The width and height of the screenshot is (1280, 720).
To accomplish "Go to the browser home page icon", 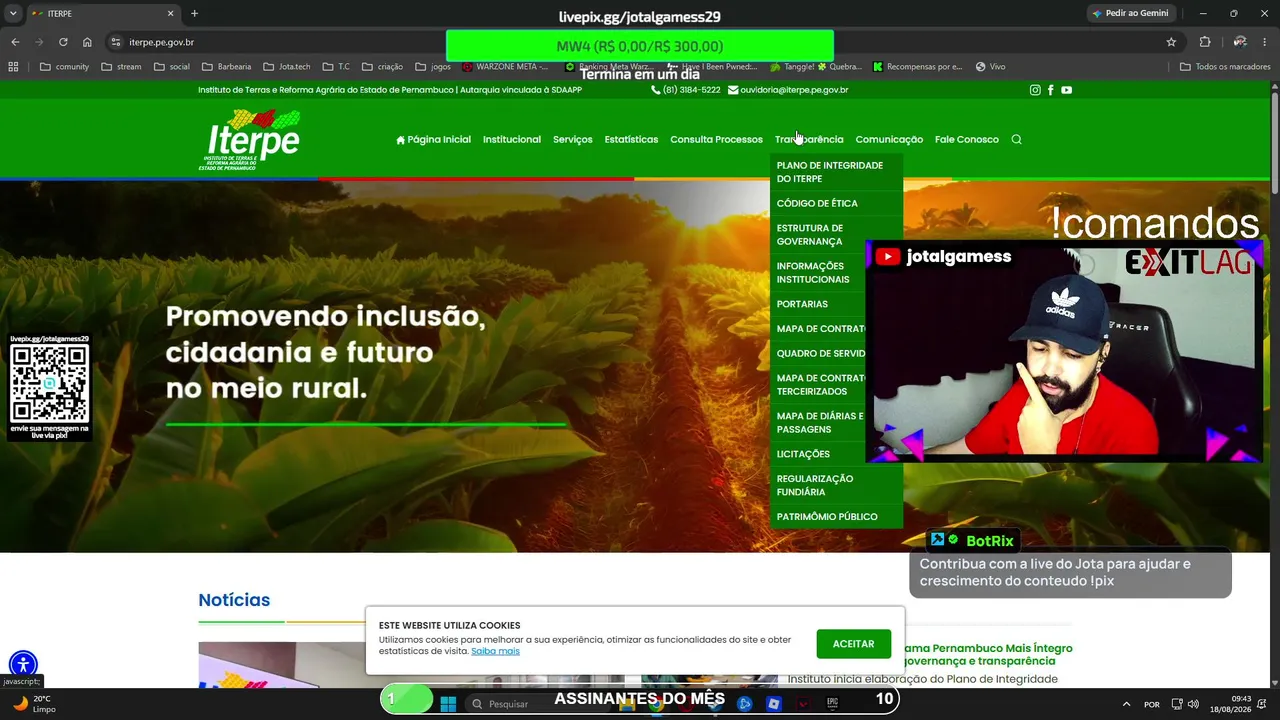I will tap(87, 42).
